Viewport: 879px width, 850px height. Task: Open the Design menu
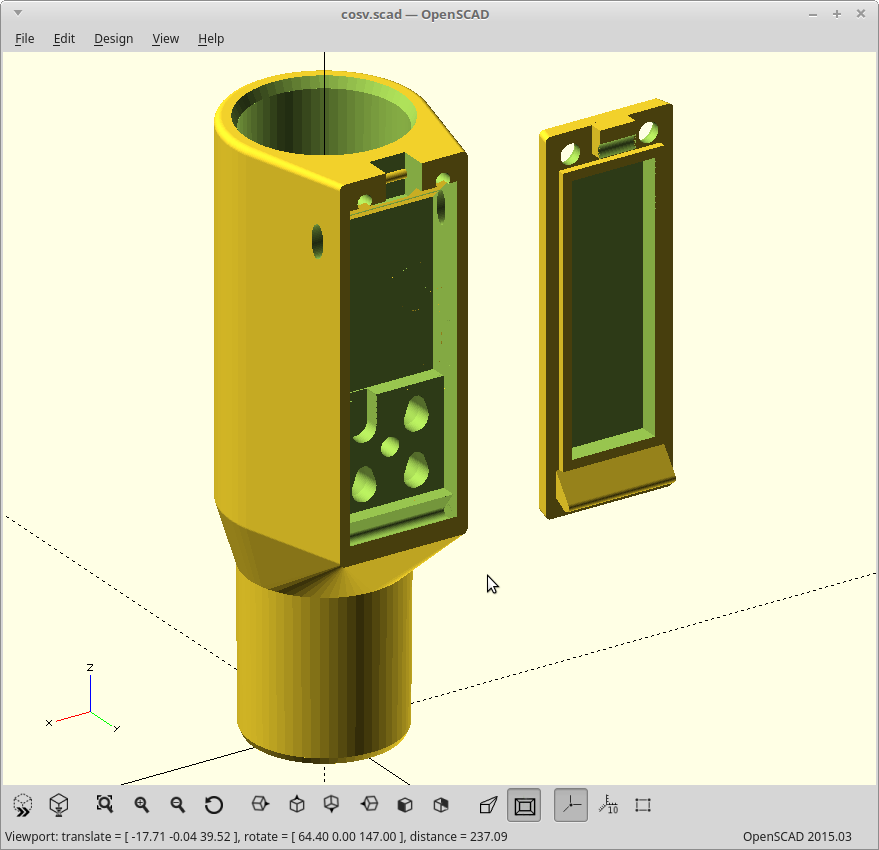(x=113, y=38)
